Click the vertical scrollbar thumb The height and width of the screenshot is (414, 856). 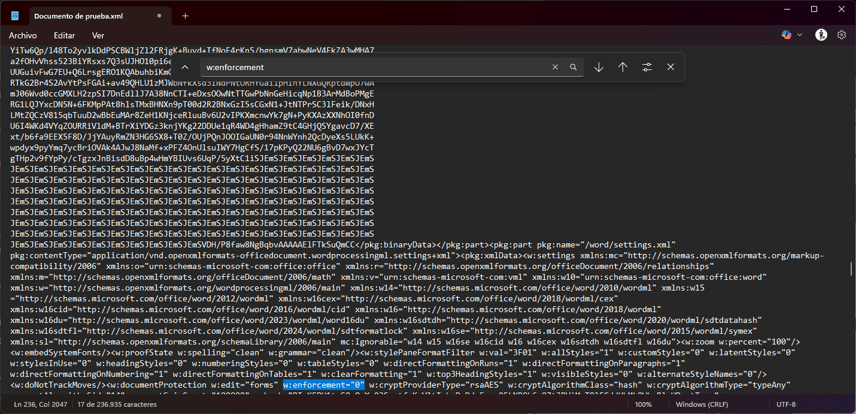click(x=851, y=269)
